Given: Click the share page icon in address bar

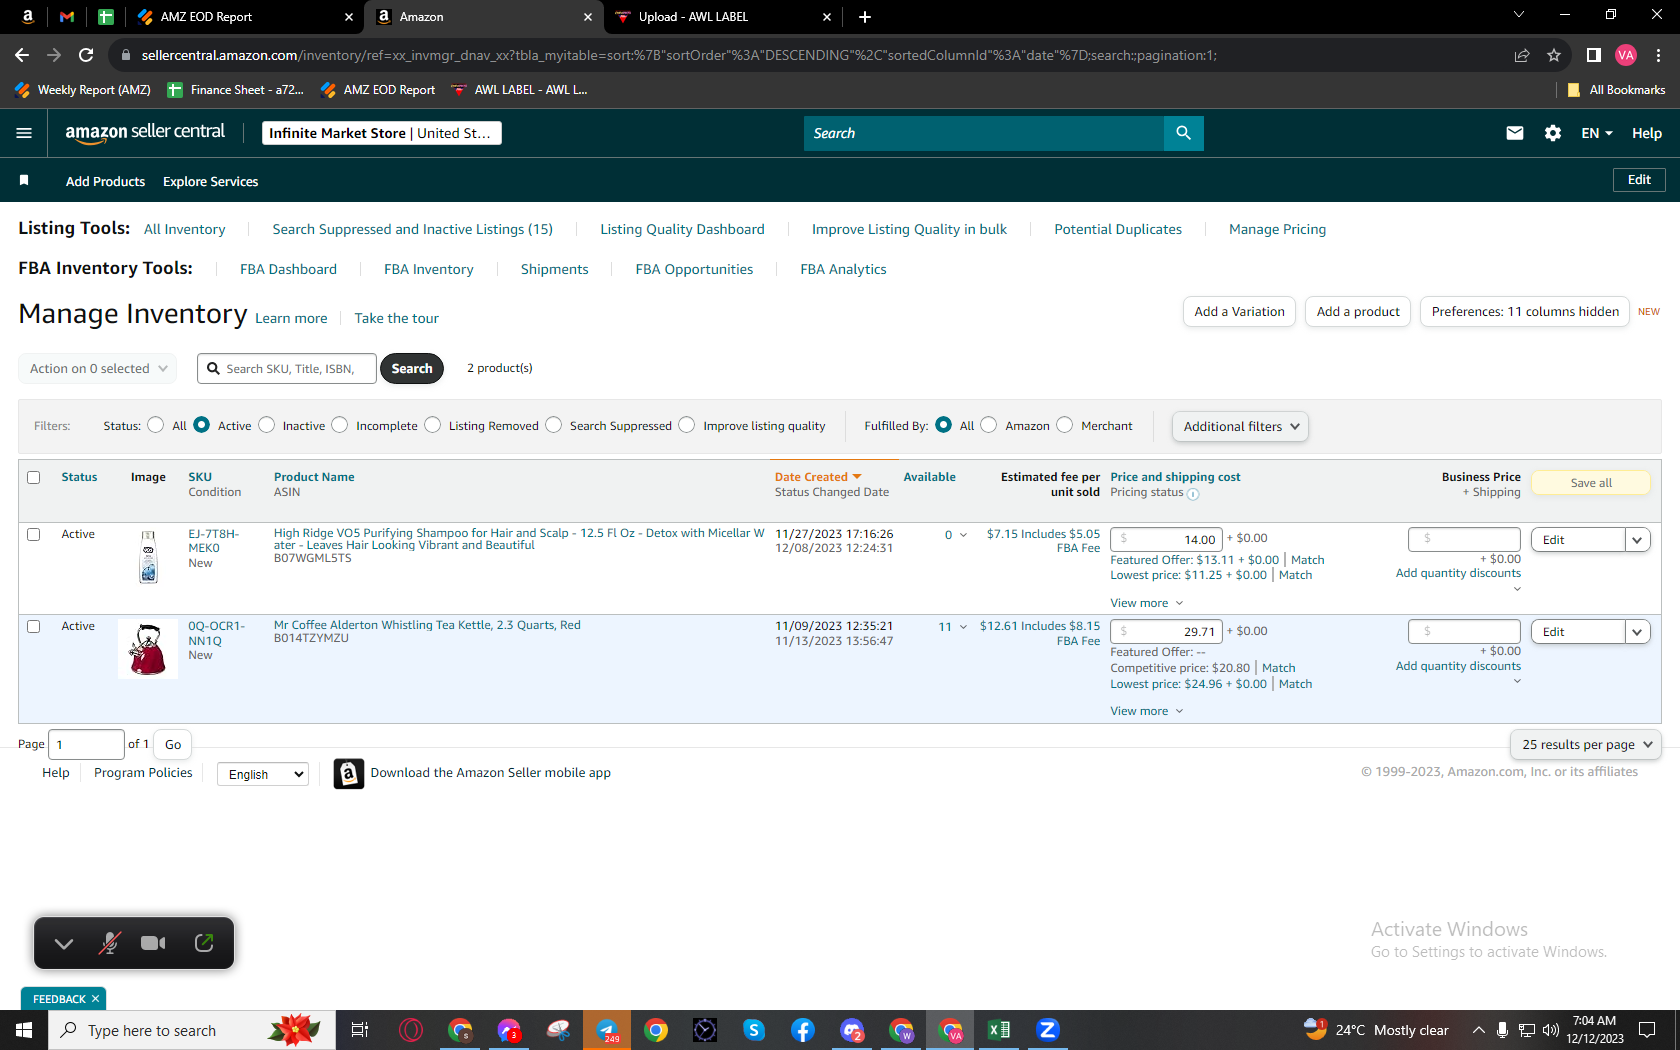Looking at the screenshot, I should click(1522, 55).
